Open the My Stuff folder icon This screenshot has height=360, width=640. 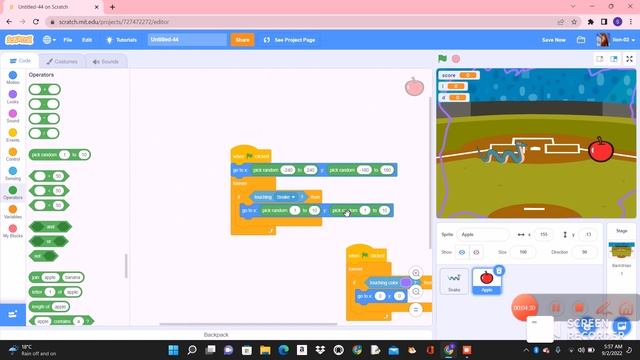pos(581,40)
